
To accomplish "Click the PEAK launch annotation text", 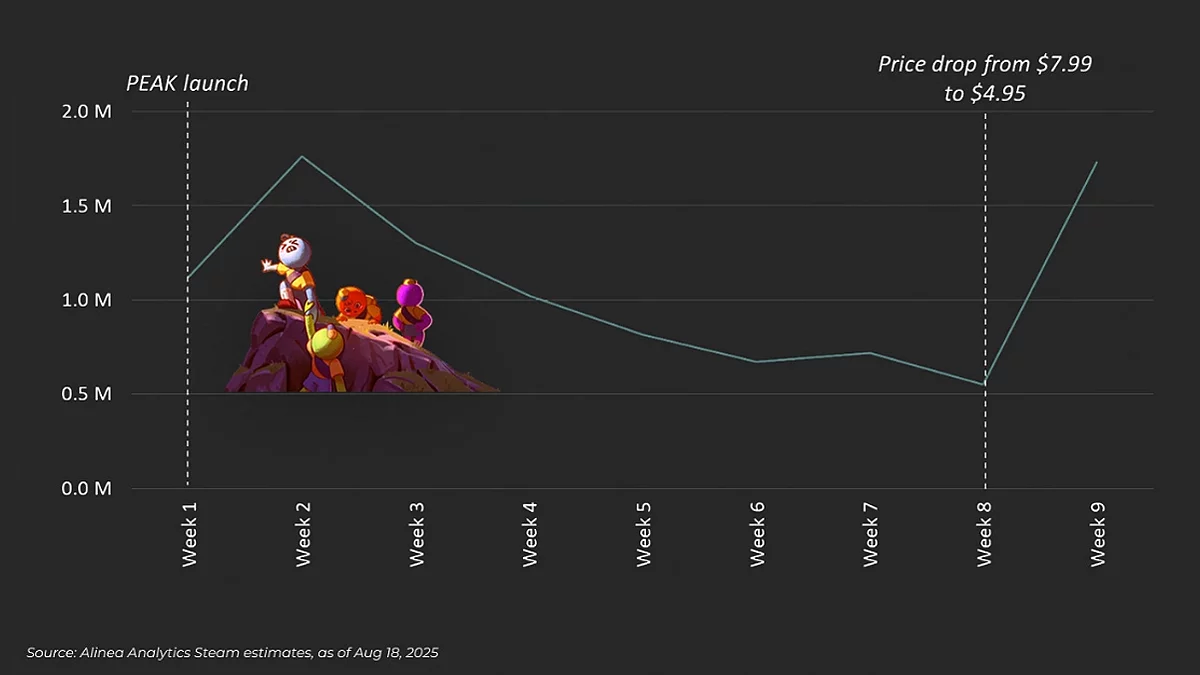I will 187,83.
